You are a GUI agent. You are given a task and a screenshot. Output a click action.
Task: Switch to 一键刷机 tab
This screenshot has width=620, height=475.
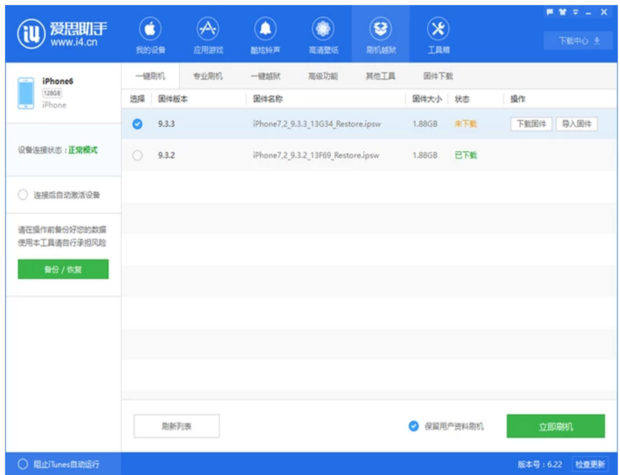click(x=150, y=76)
